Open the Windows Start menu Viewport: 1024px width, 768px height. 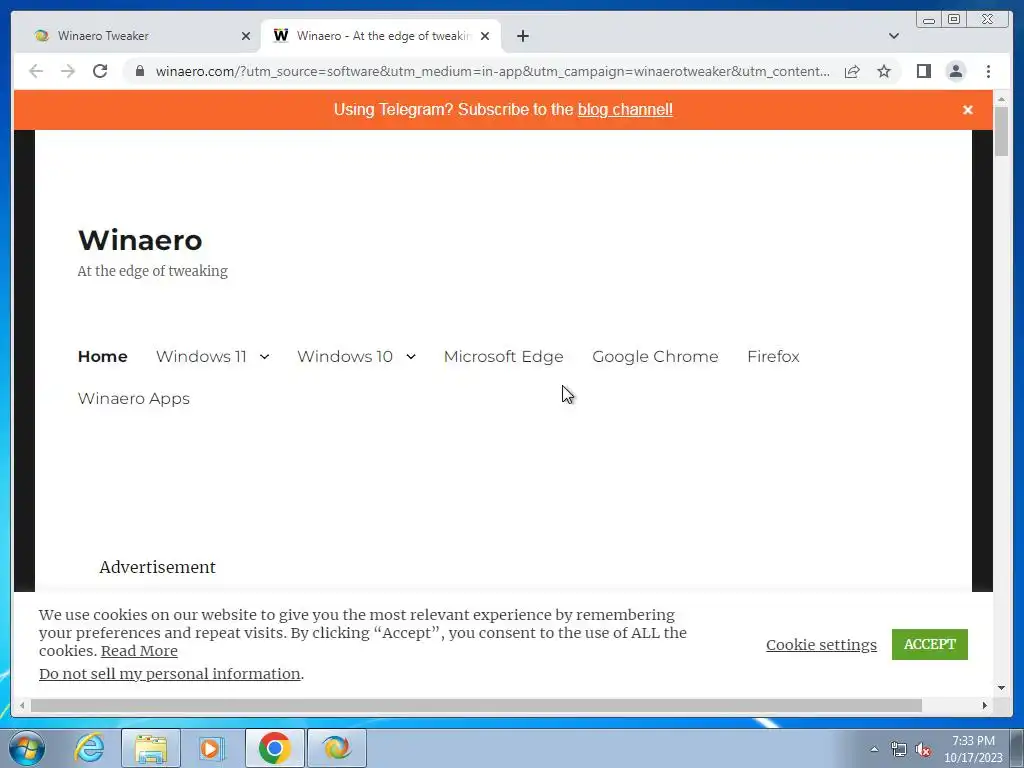click(27, 748)
